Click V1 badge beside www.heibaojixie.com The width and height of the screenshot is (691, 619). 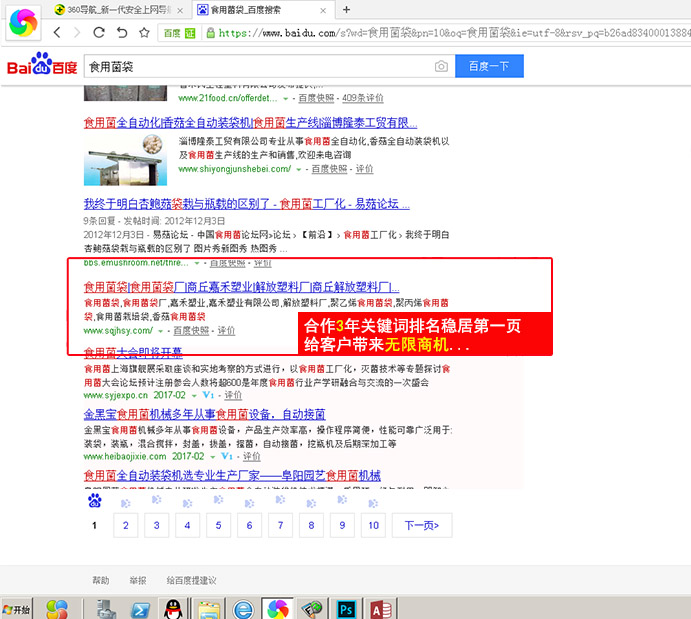coord(227,456)
